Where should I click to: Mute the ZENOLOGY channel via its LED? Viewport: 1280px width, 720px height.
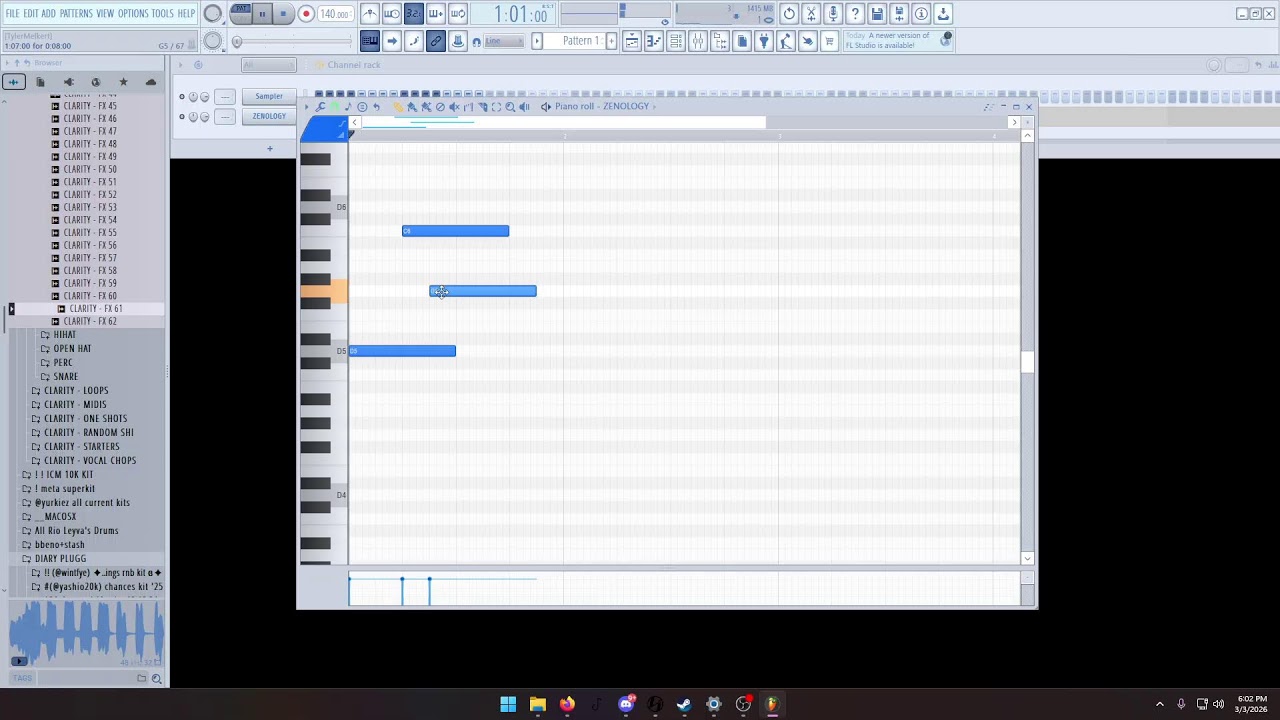coord(181,117)
